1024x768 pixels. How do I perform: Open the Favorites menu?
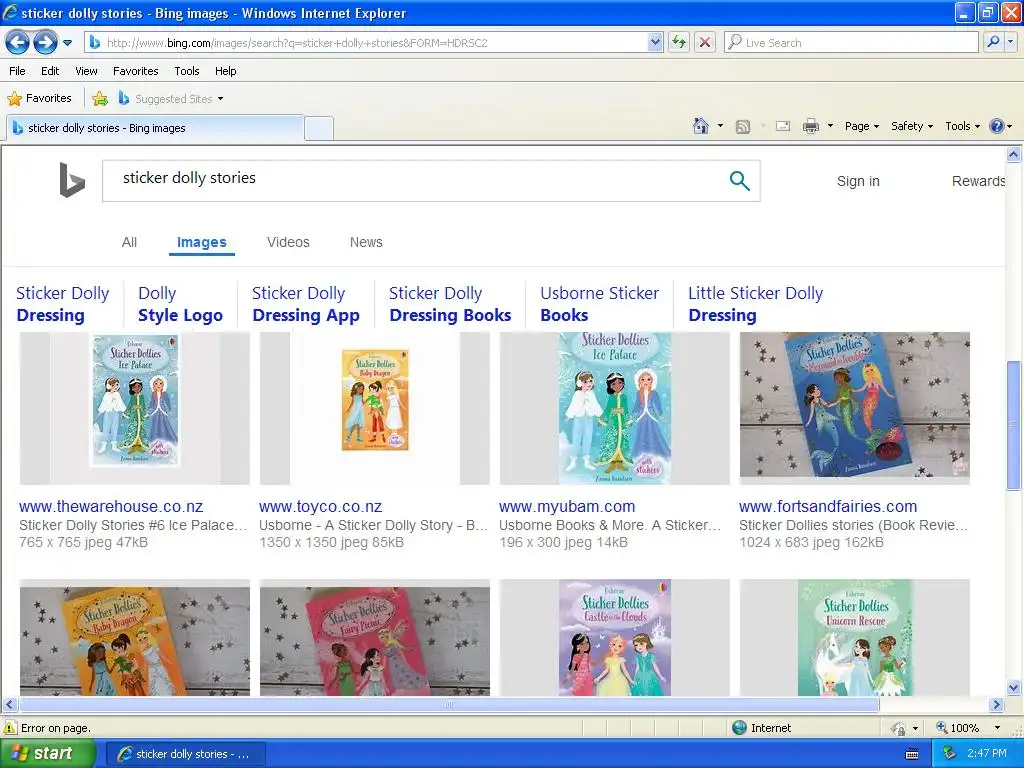135,71
